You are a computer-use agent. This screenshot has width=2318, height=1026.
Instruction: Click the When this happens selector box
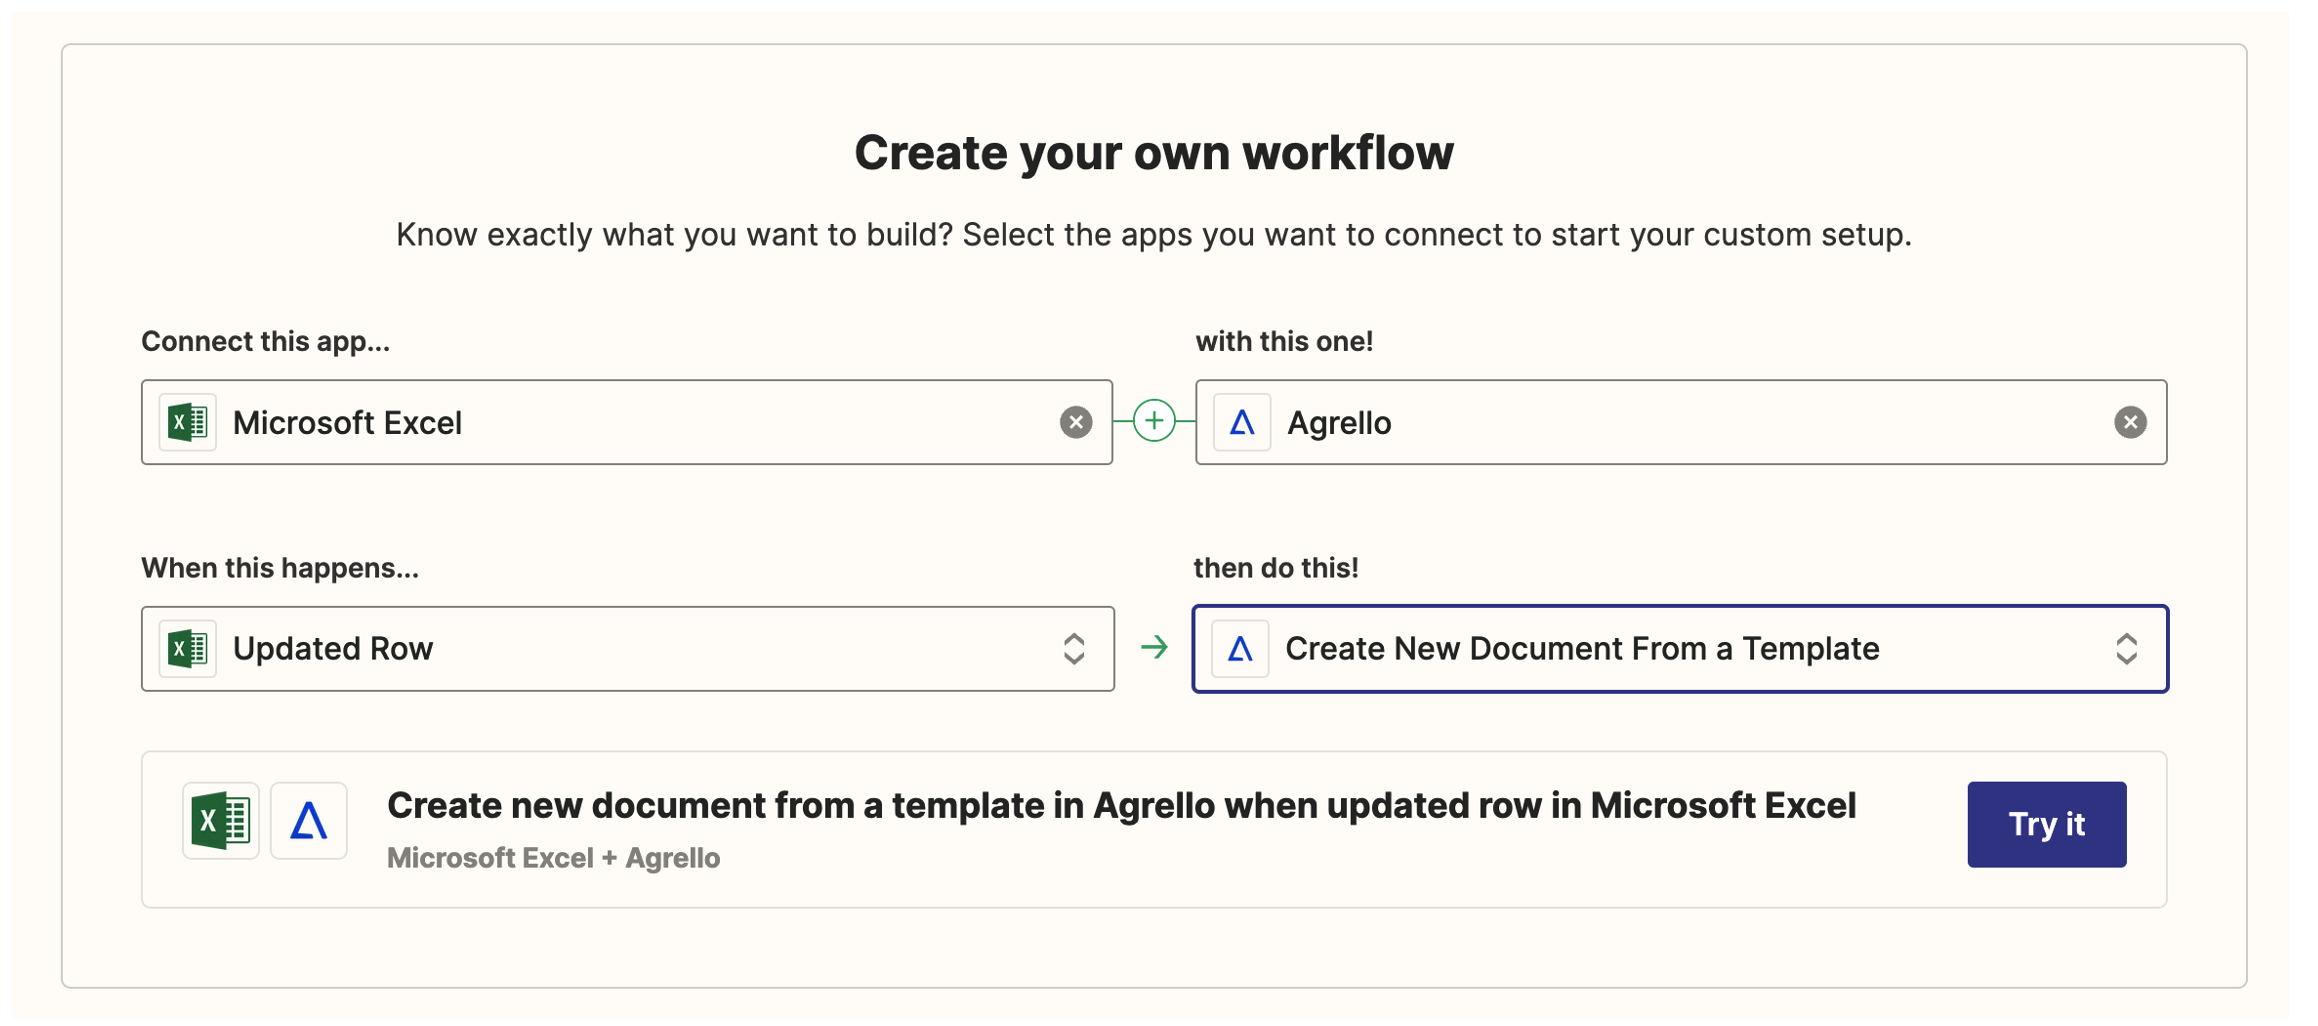click(x=628, y=648)
